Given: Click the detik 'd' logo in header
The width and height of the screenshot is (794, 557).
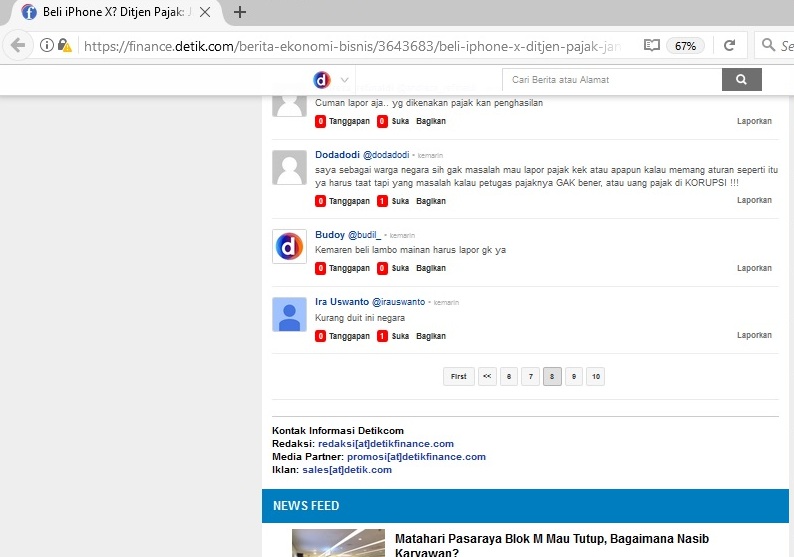Looking at the screenshot, I should click(x=322, y=80).
